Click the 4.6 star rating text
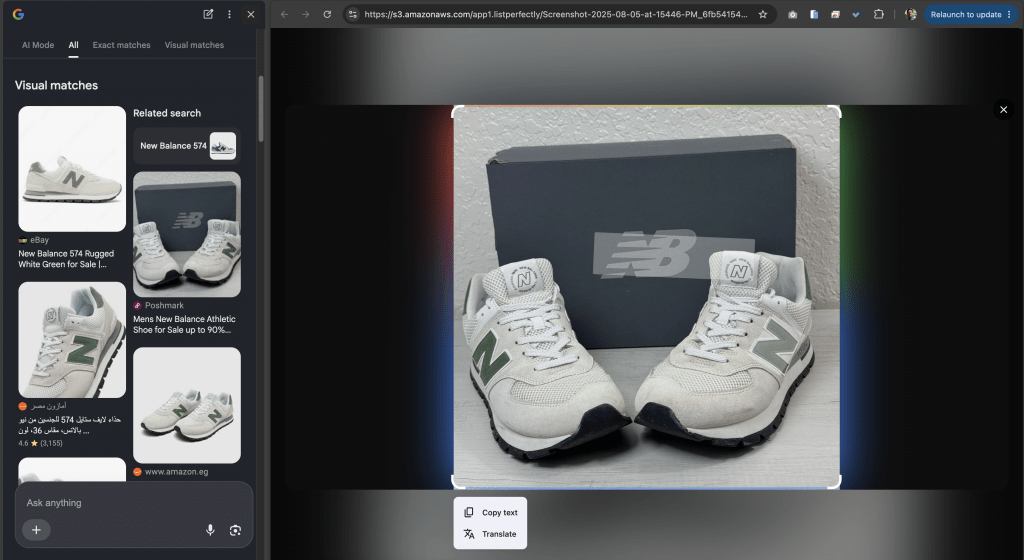The image size is (1024, 560). tap(40, 443)
